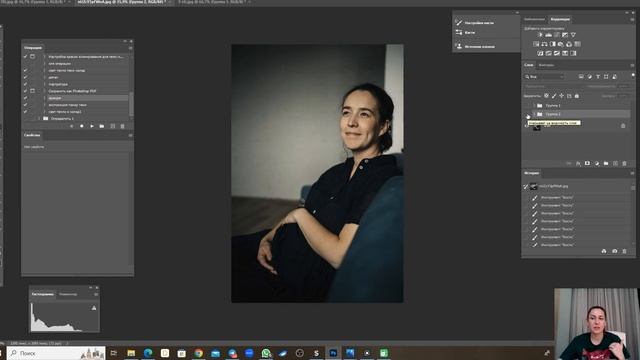Set history brush source to the jpg snapshot

click(x=526, y=187)
